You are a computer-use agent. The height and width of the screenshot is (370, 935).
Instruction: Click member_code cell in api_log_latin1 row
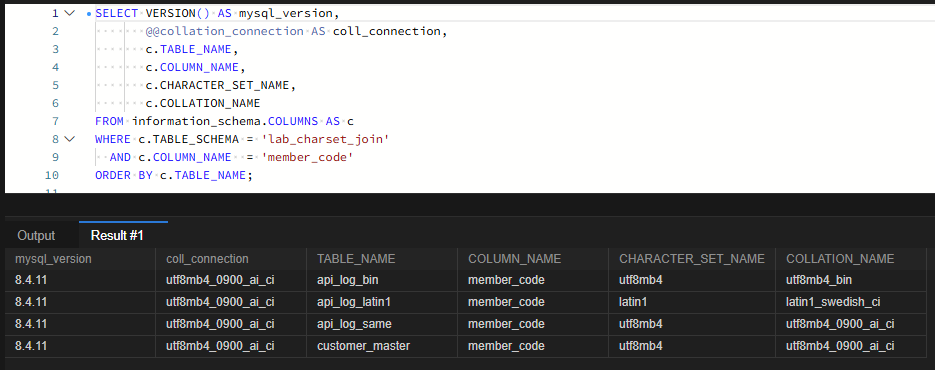pyautogui.click(x=533, y=302)
